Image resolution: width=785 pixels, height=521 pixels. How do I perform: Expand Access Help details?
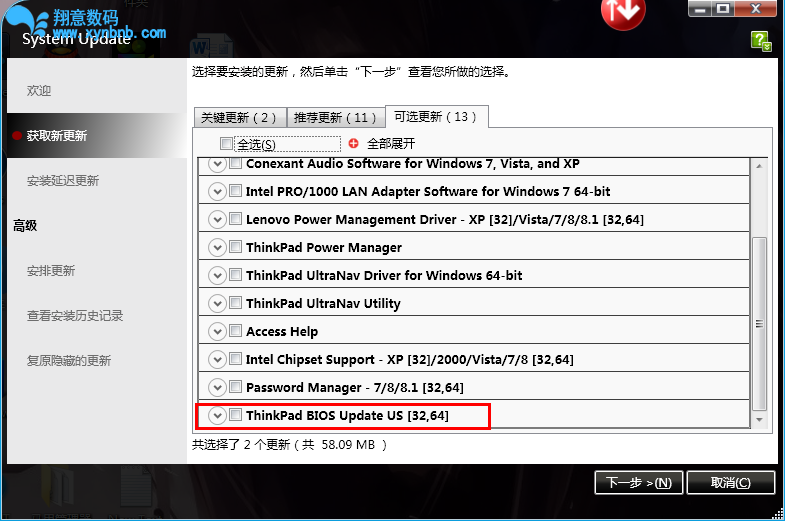pos(217,332)
